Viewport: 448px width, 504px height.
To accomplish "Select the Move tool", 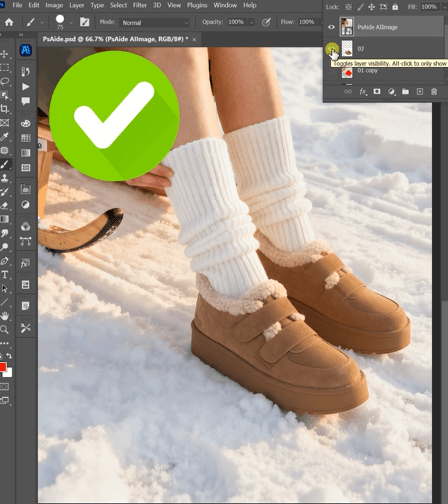I will pyautogui.click(x=4, y=54).
